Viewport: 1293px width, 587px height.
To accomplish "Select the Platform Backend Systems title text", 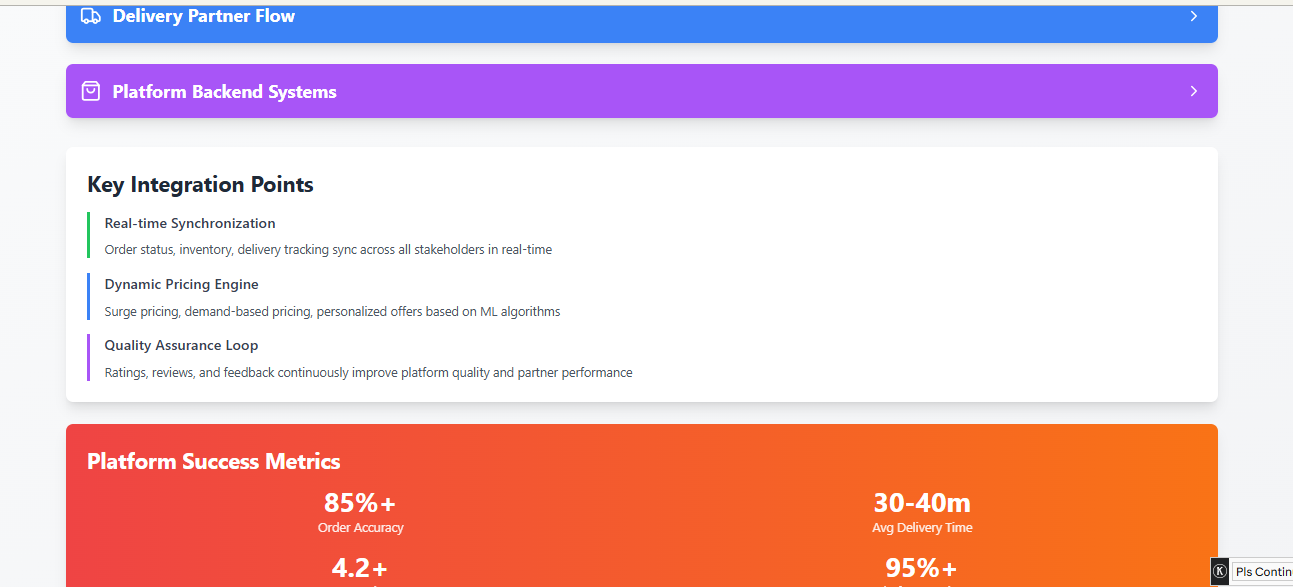I will pos(224,92).
